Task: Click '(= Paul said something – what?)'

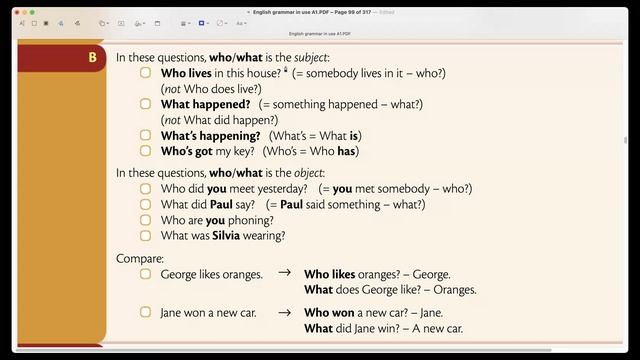Action: pos(345,204)
